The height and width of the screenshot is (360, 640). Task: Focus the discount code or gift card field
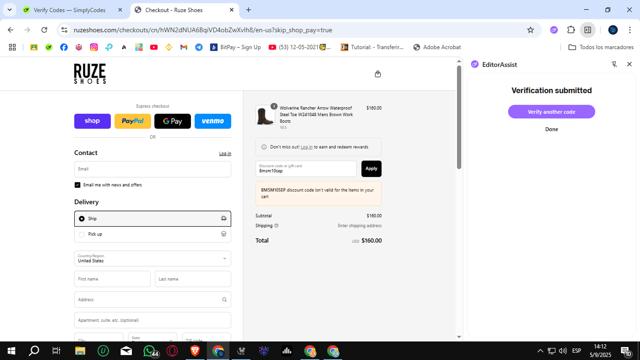[306, 169]
